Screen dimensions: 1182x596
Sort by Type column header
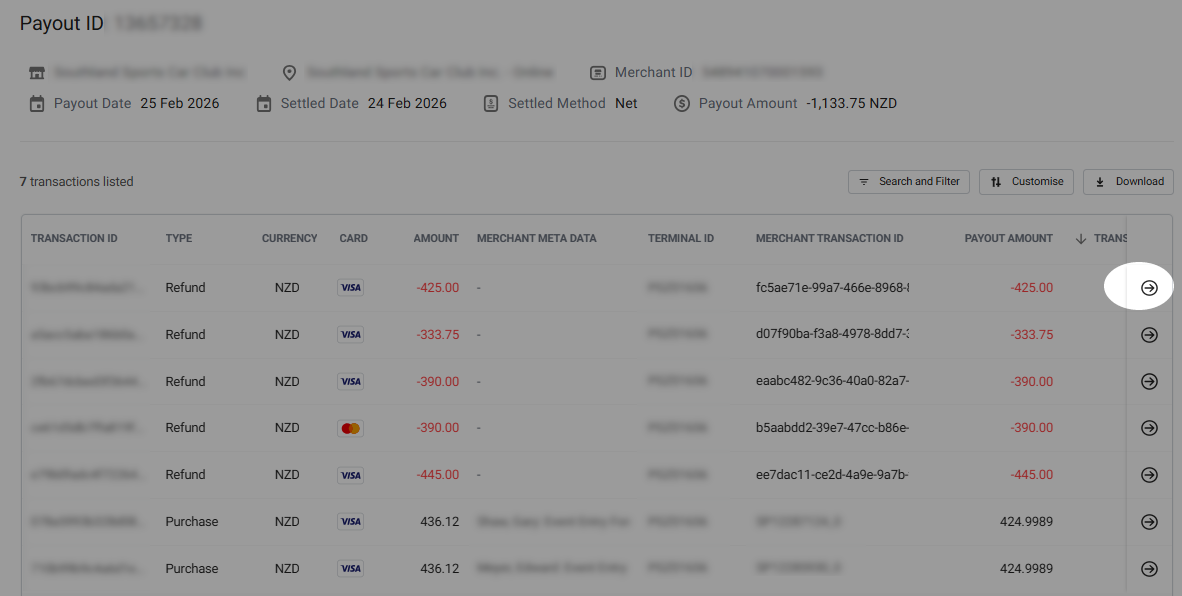[179, 238]
